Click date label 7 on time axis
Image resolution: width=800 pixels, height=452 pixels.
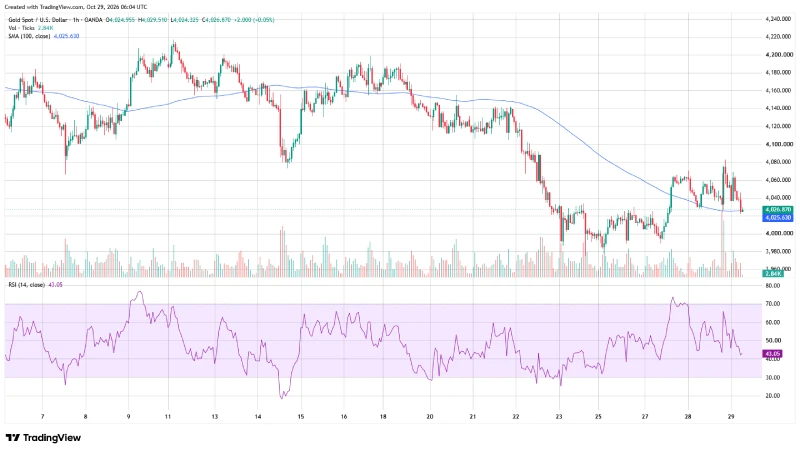[x=42, y=417]
